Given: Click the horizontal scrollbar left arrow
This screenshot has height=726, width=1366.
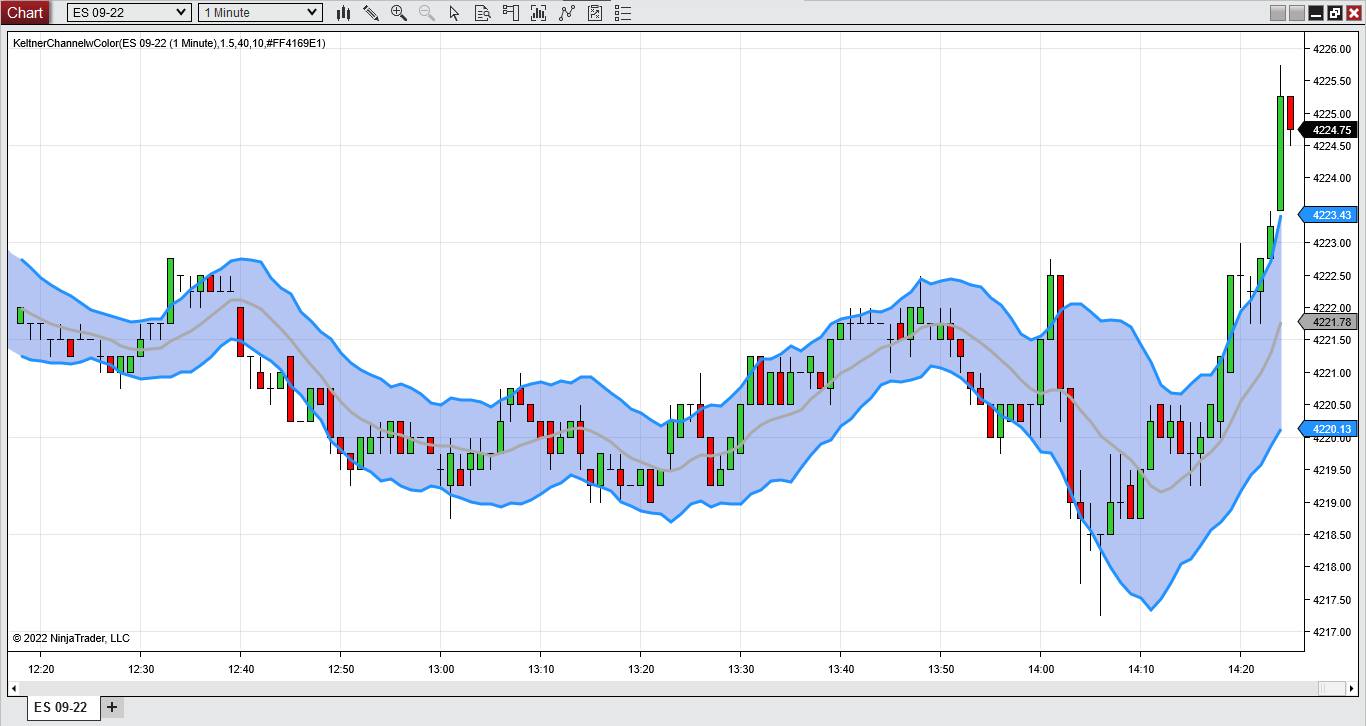Looking at the screenshot, I should pyautogui.click(x=14, y=688).
